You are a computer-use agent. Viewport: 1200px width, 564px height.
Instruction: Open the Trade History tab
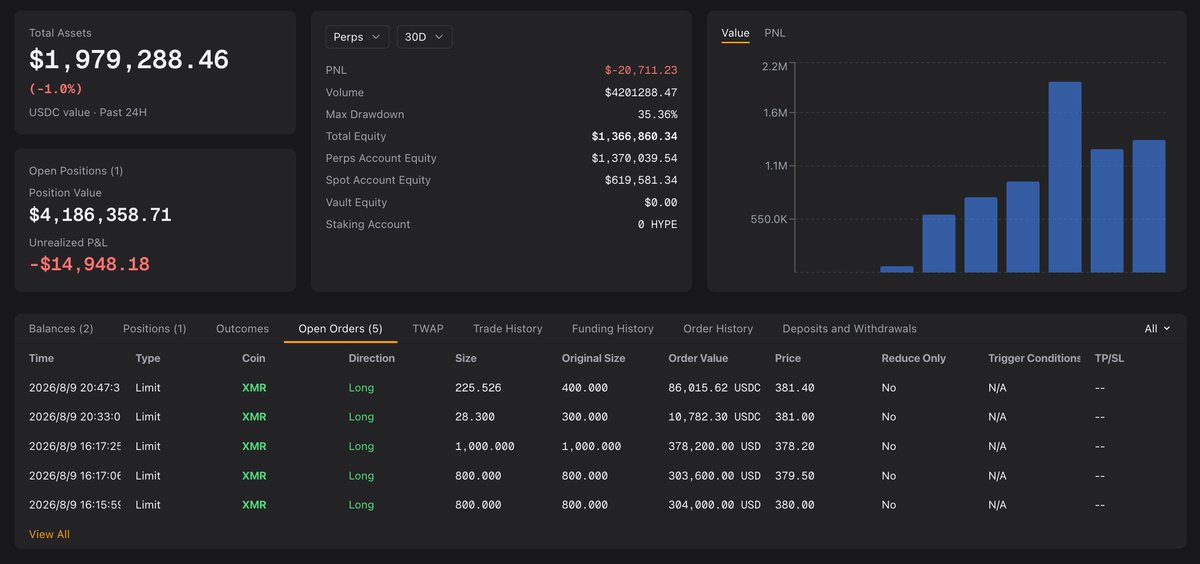pos(508,328)
